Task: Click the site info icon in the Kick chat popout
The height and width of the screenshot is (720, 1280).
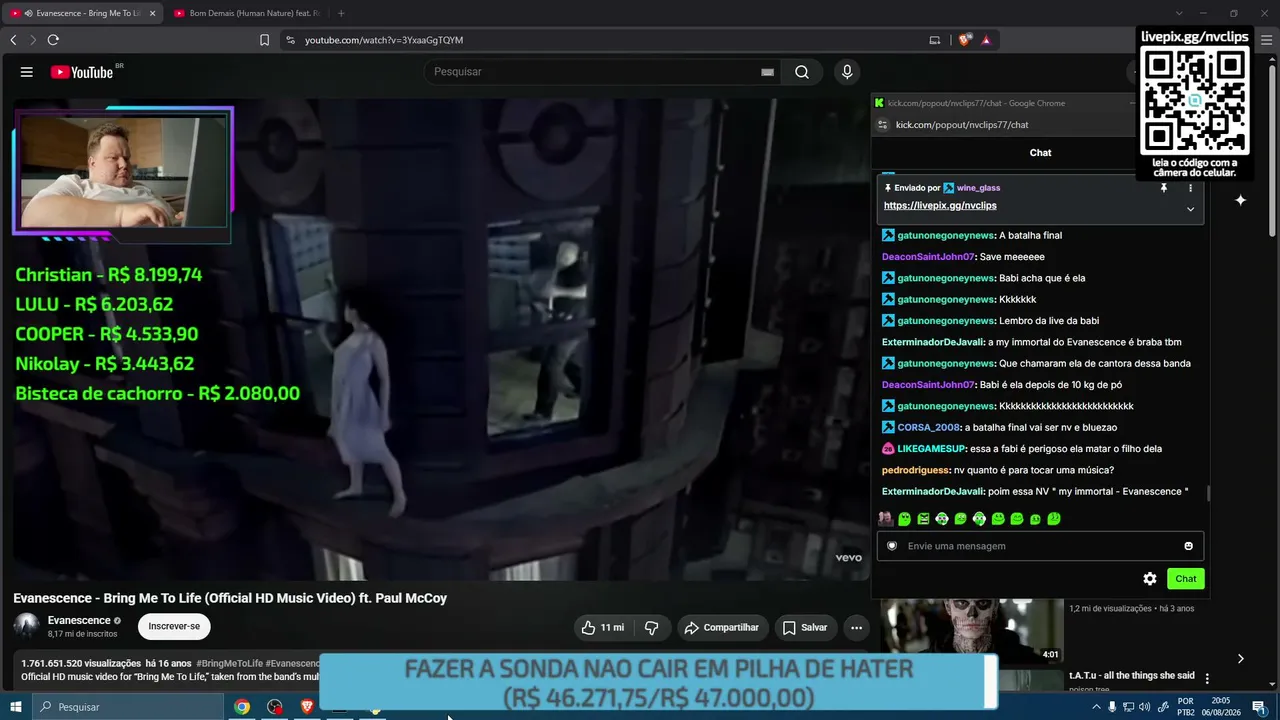Action: (882, 125)
